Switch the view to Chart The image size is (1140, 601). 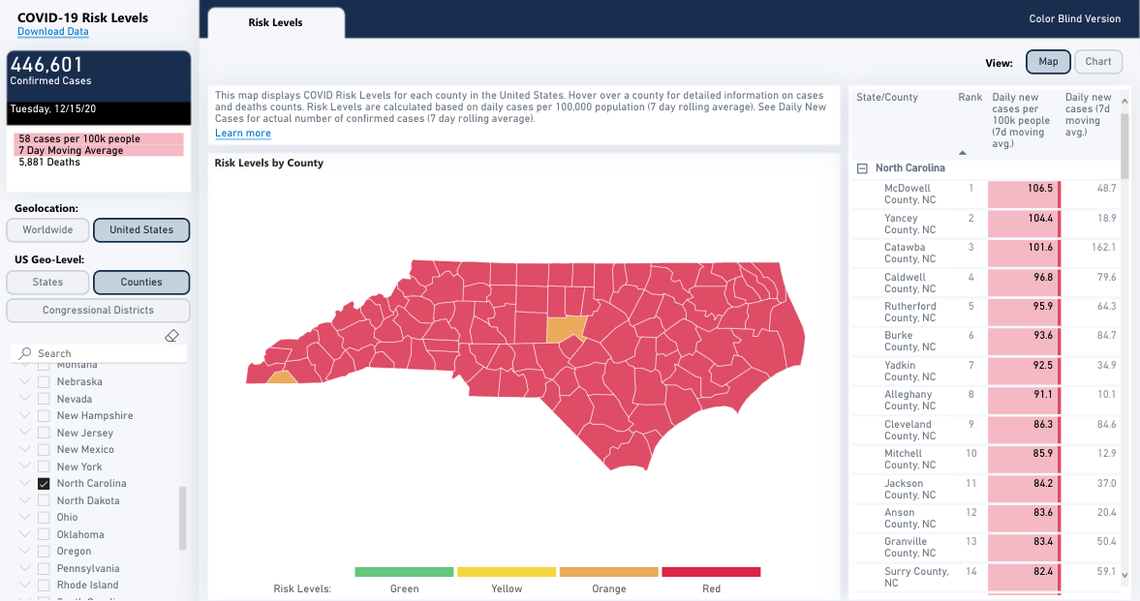point(1097,61)
